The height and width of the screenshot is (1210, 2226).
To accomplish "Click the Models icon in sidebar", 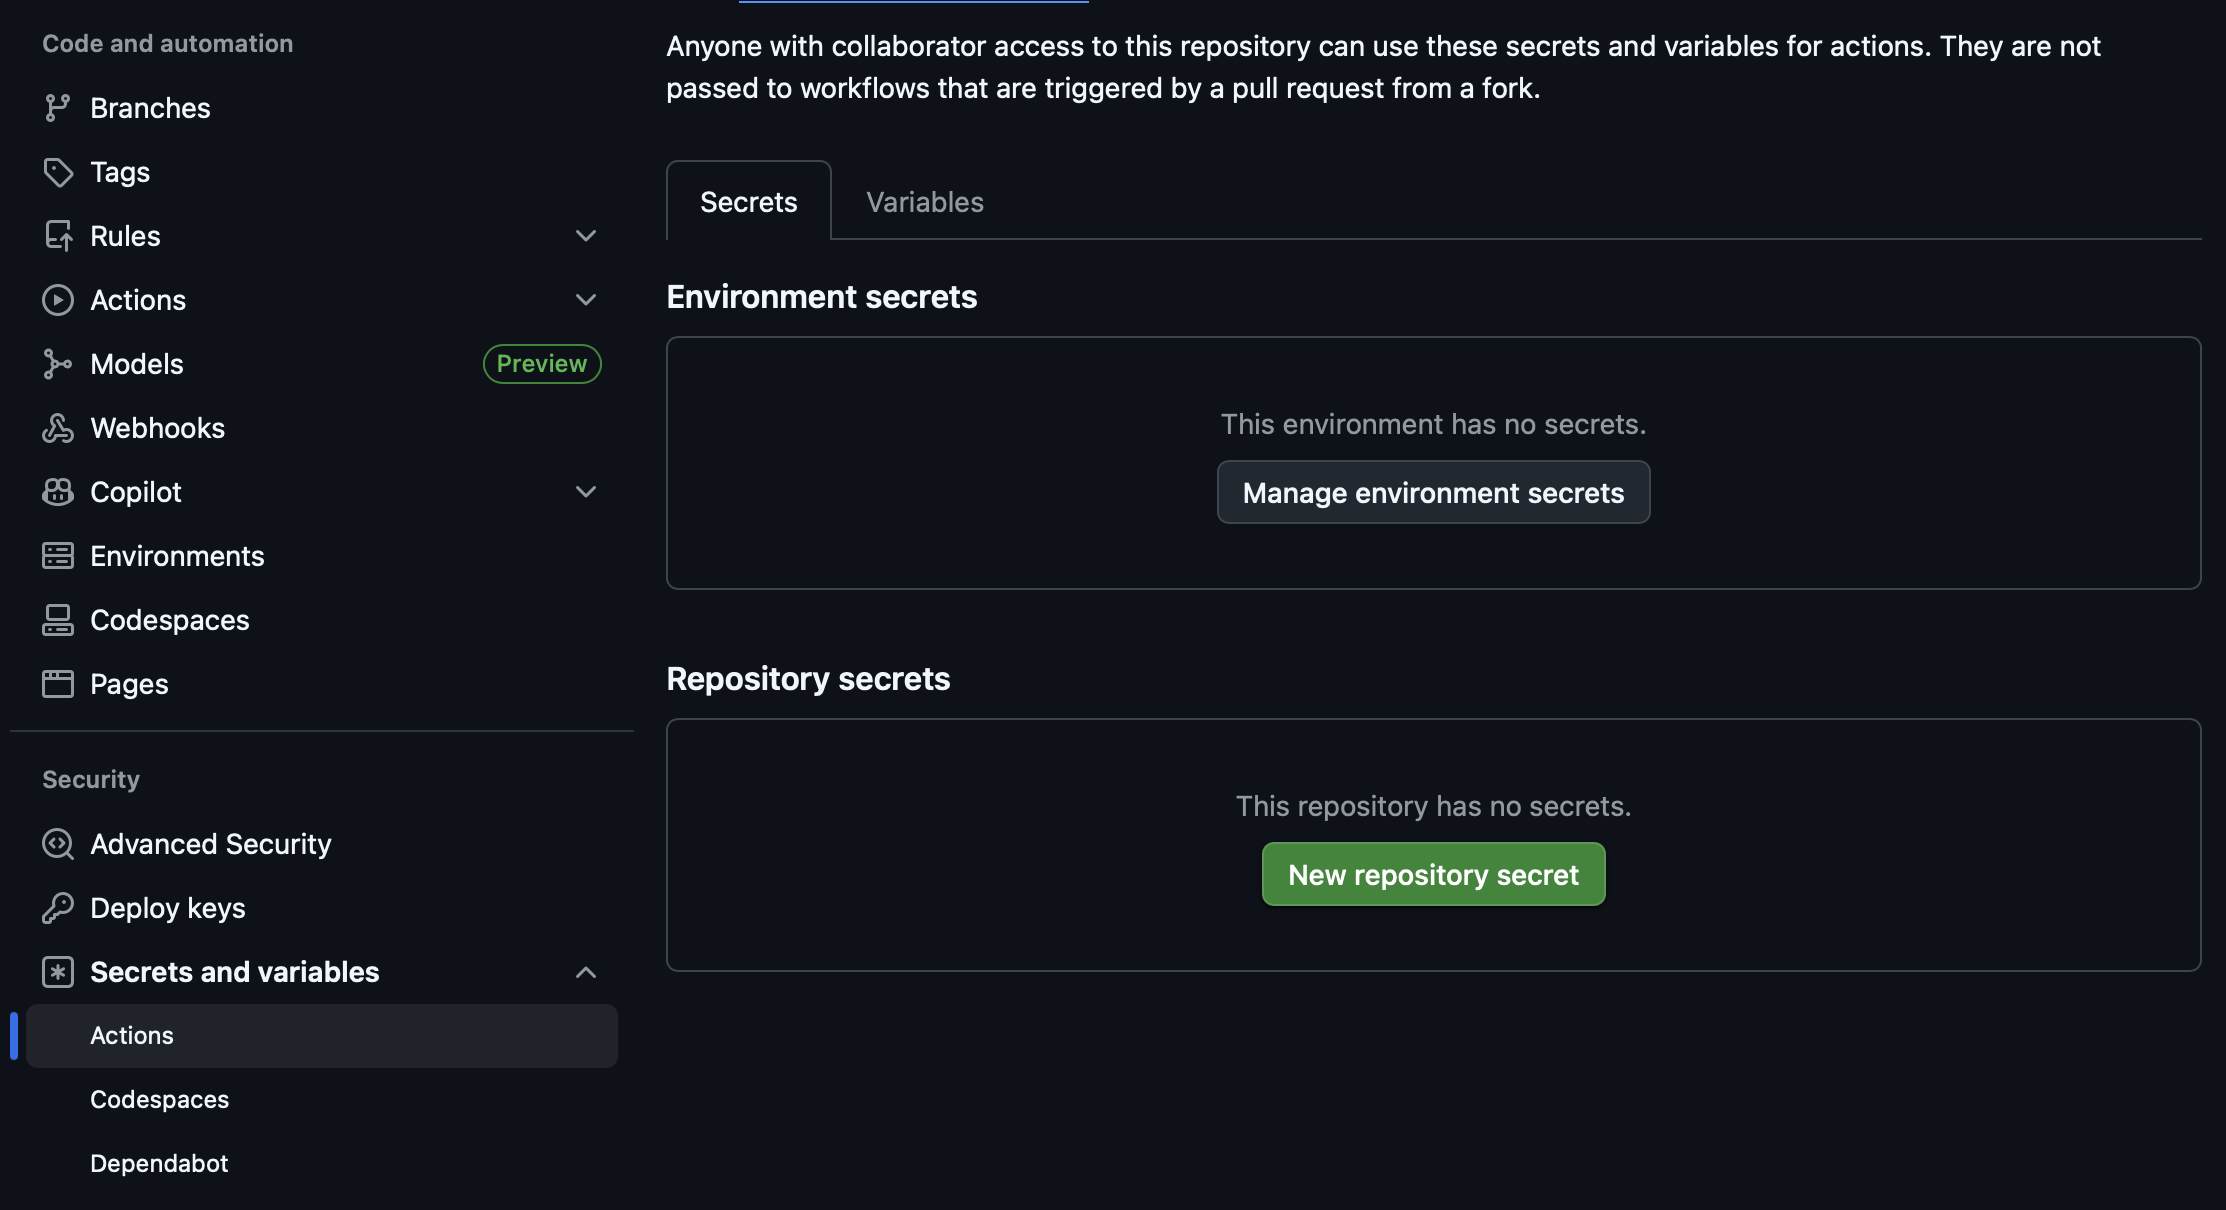I will [x=57, y=364].
